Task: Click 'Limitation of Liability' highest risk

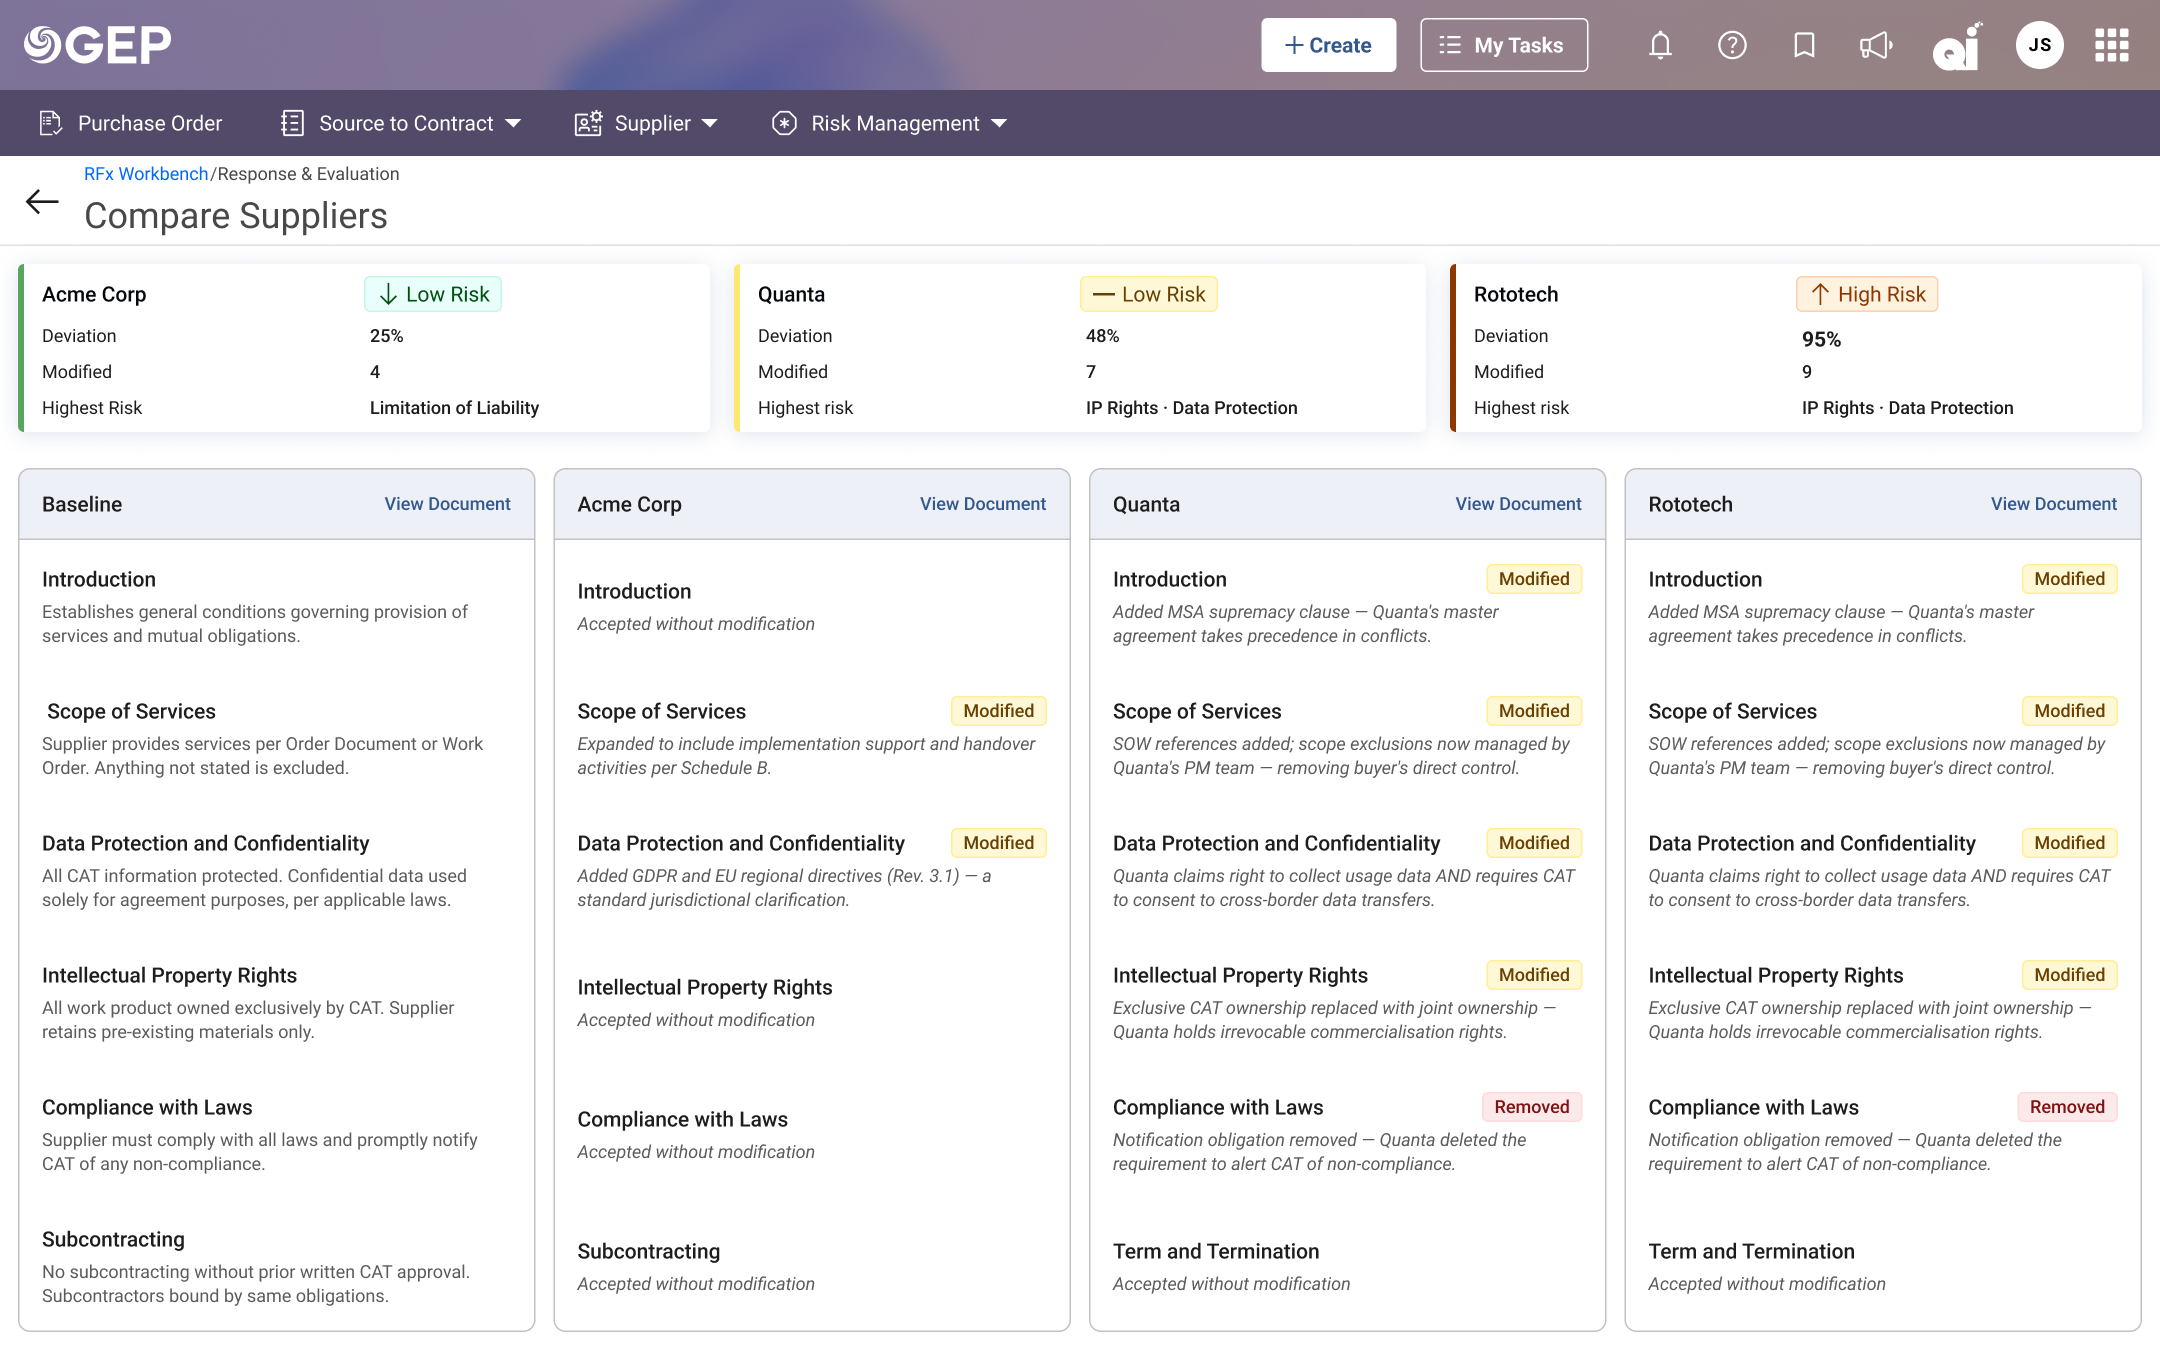Action: pyautogui.click(x=454, y=408)
